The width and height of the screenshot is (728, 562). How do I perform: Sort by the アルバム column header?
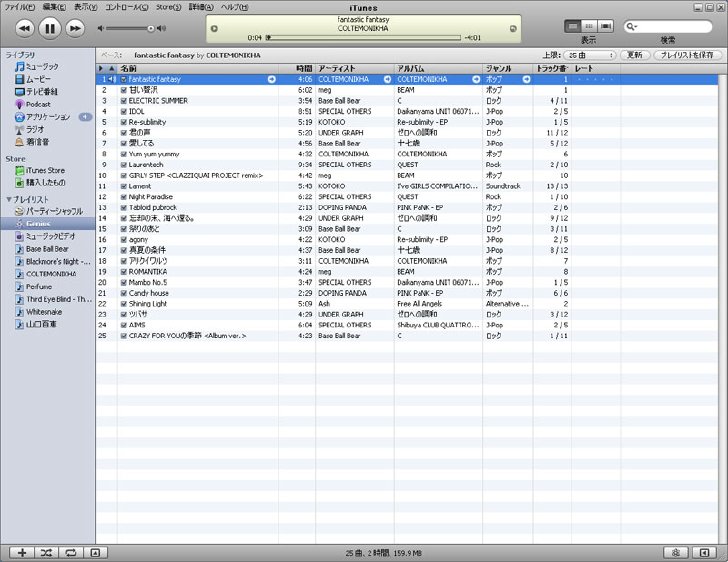pos(438,69)
